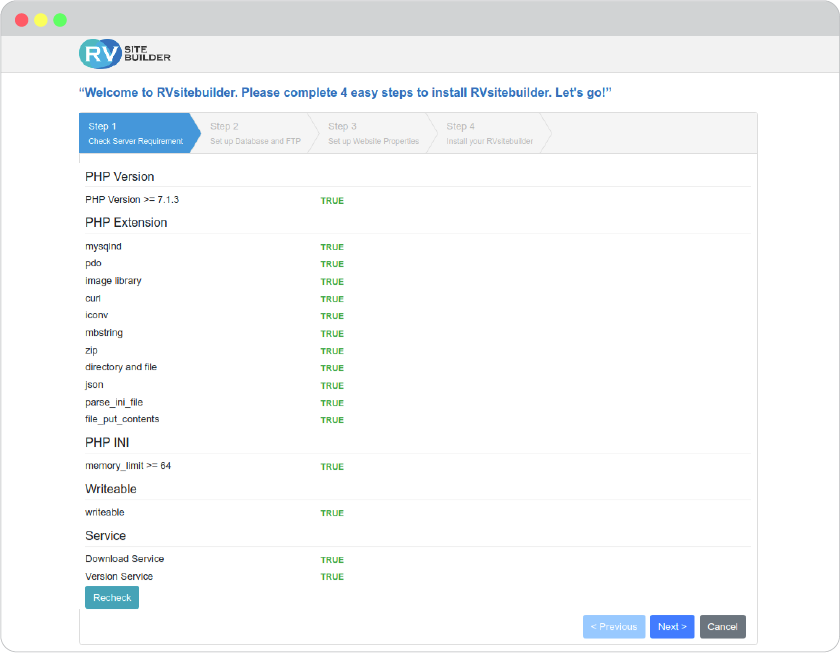Click TRUE status for Download Service
The image size is (840, 653).
(x=332, y=560)
